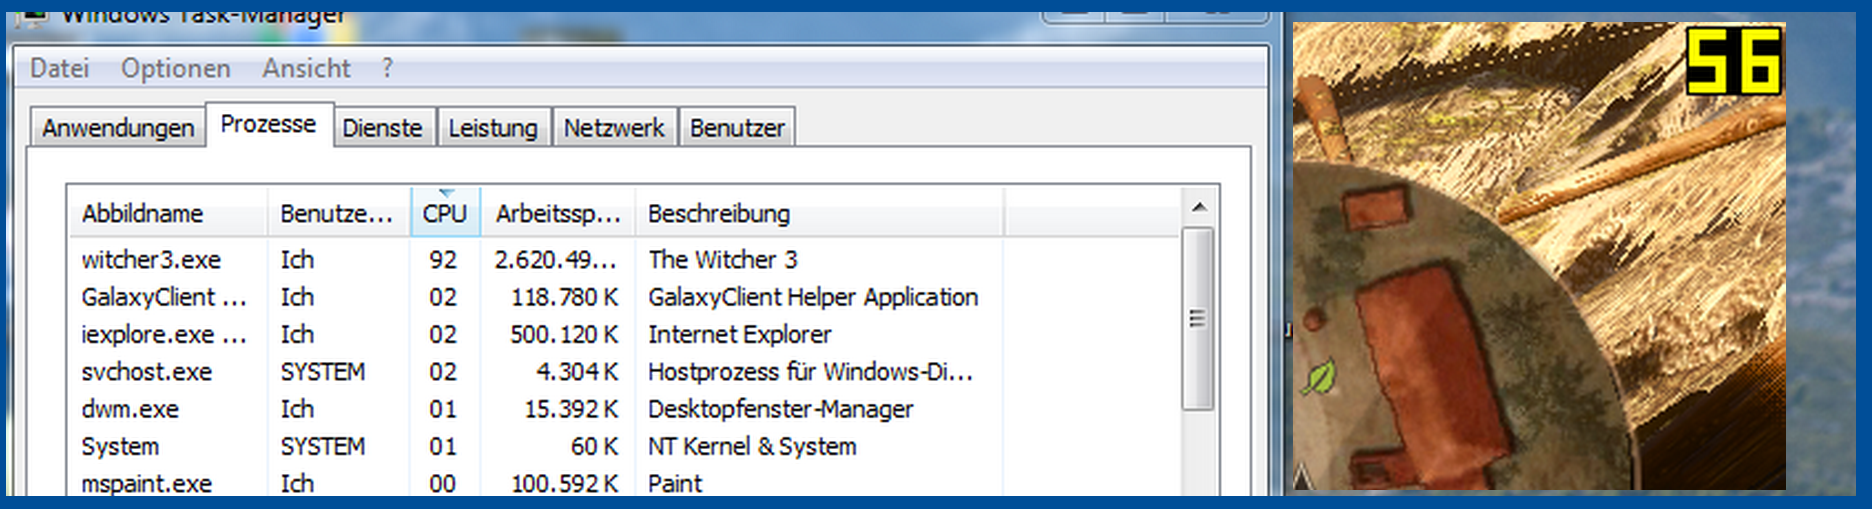Click the green leaf icon on minimap
The image size is (1872, 509).
(1319, 377)
